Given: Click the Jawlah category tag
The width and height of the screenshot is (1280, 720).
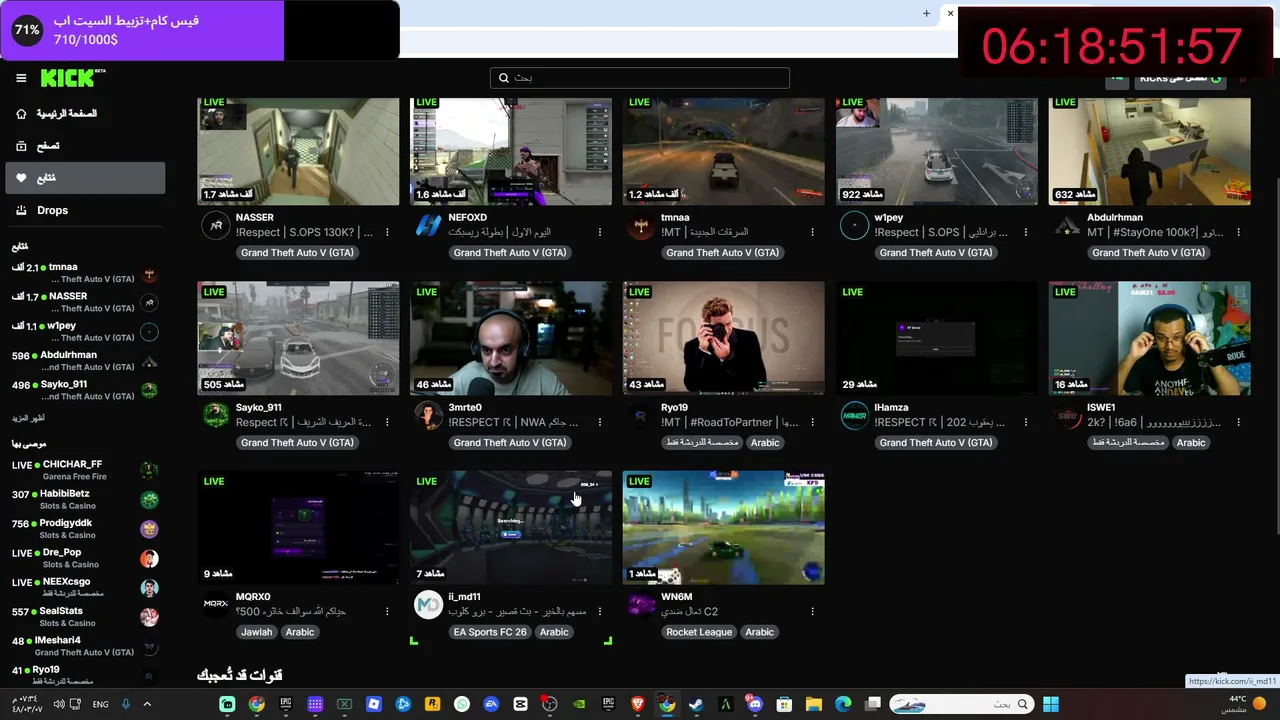Looking at the screenshot, I should [x=256, y=632].
